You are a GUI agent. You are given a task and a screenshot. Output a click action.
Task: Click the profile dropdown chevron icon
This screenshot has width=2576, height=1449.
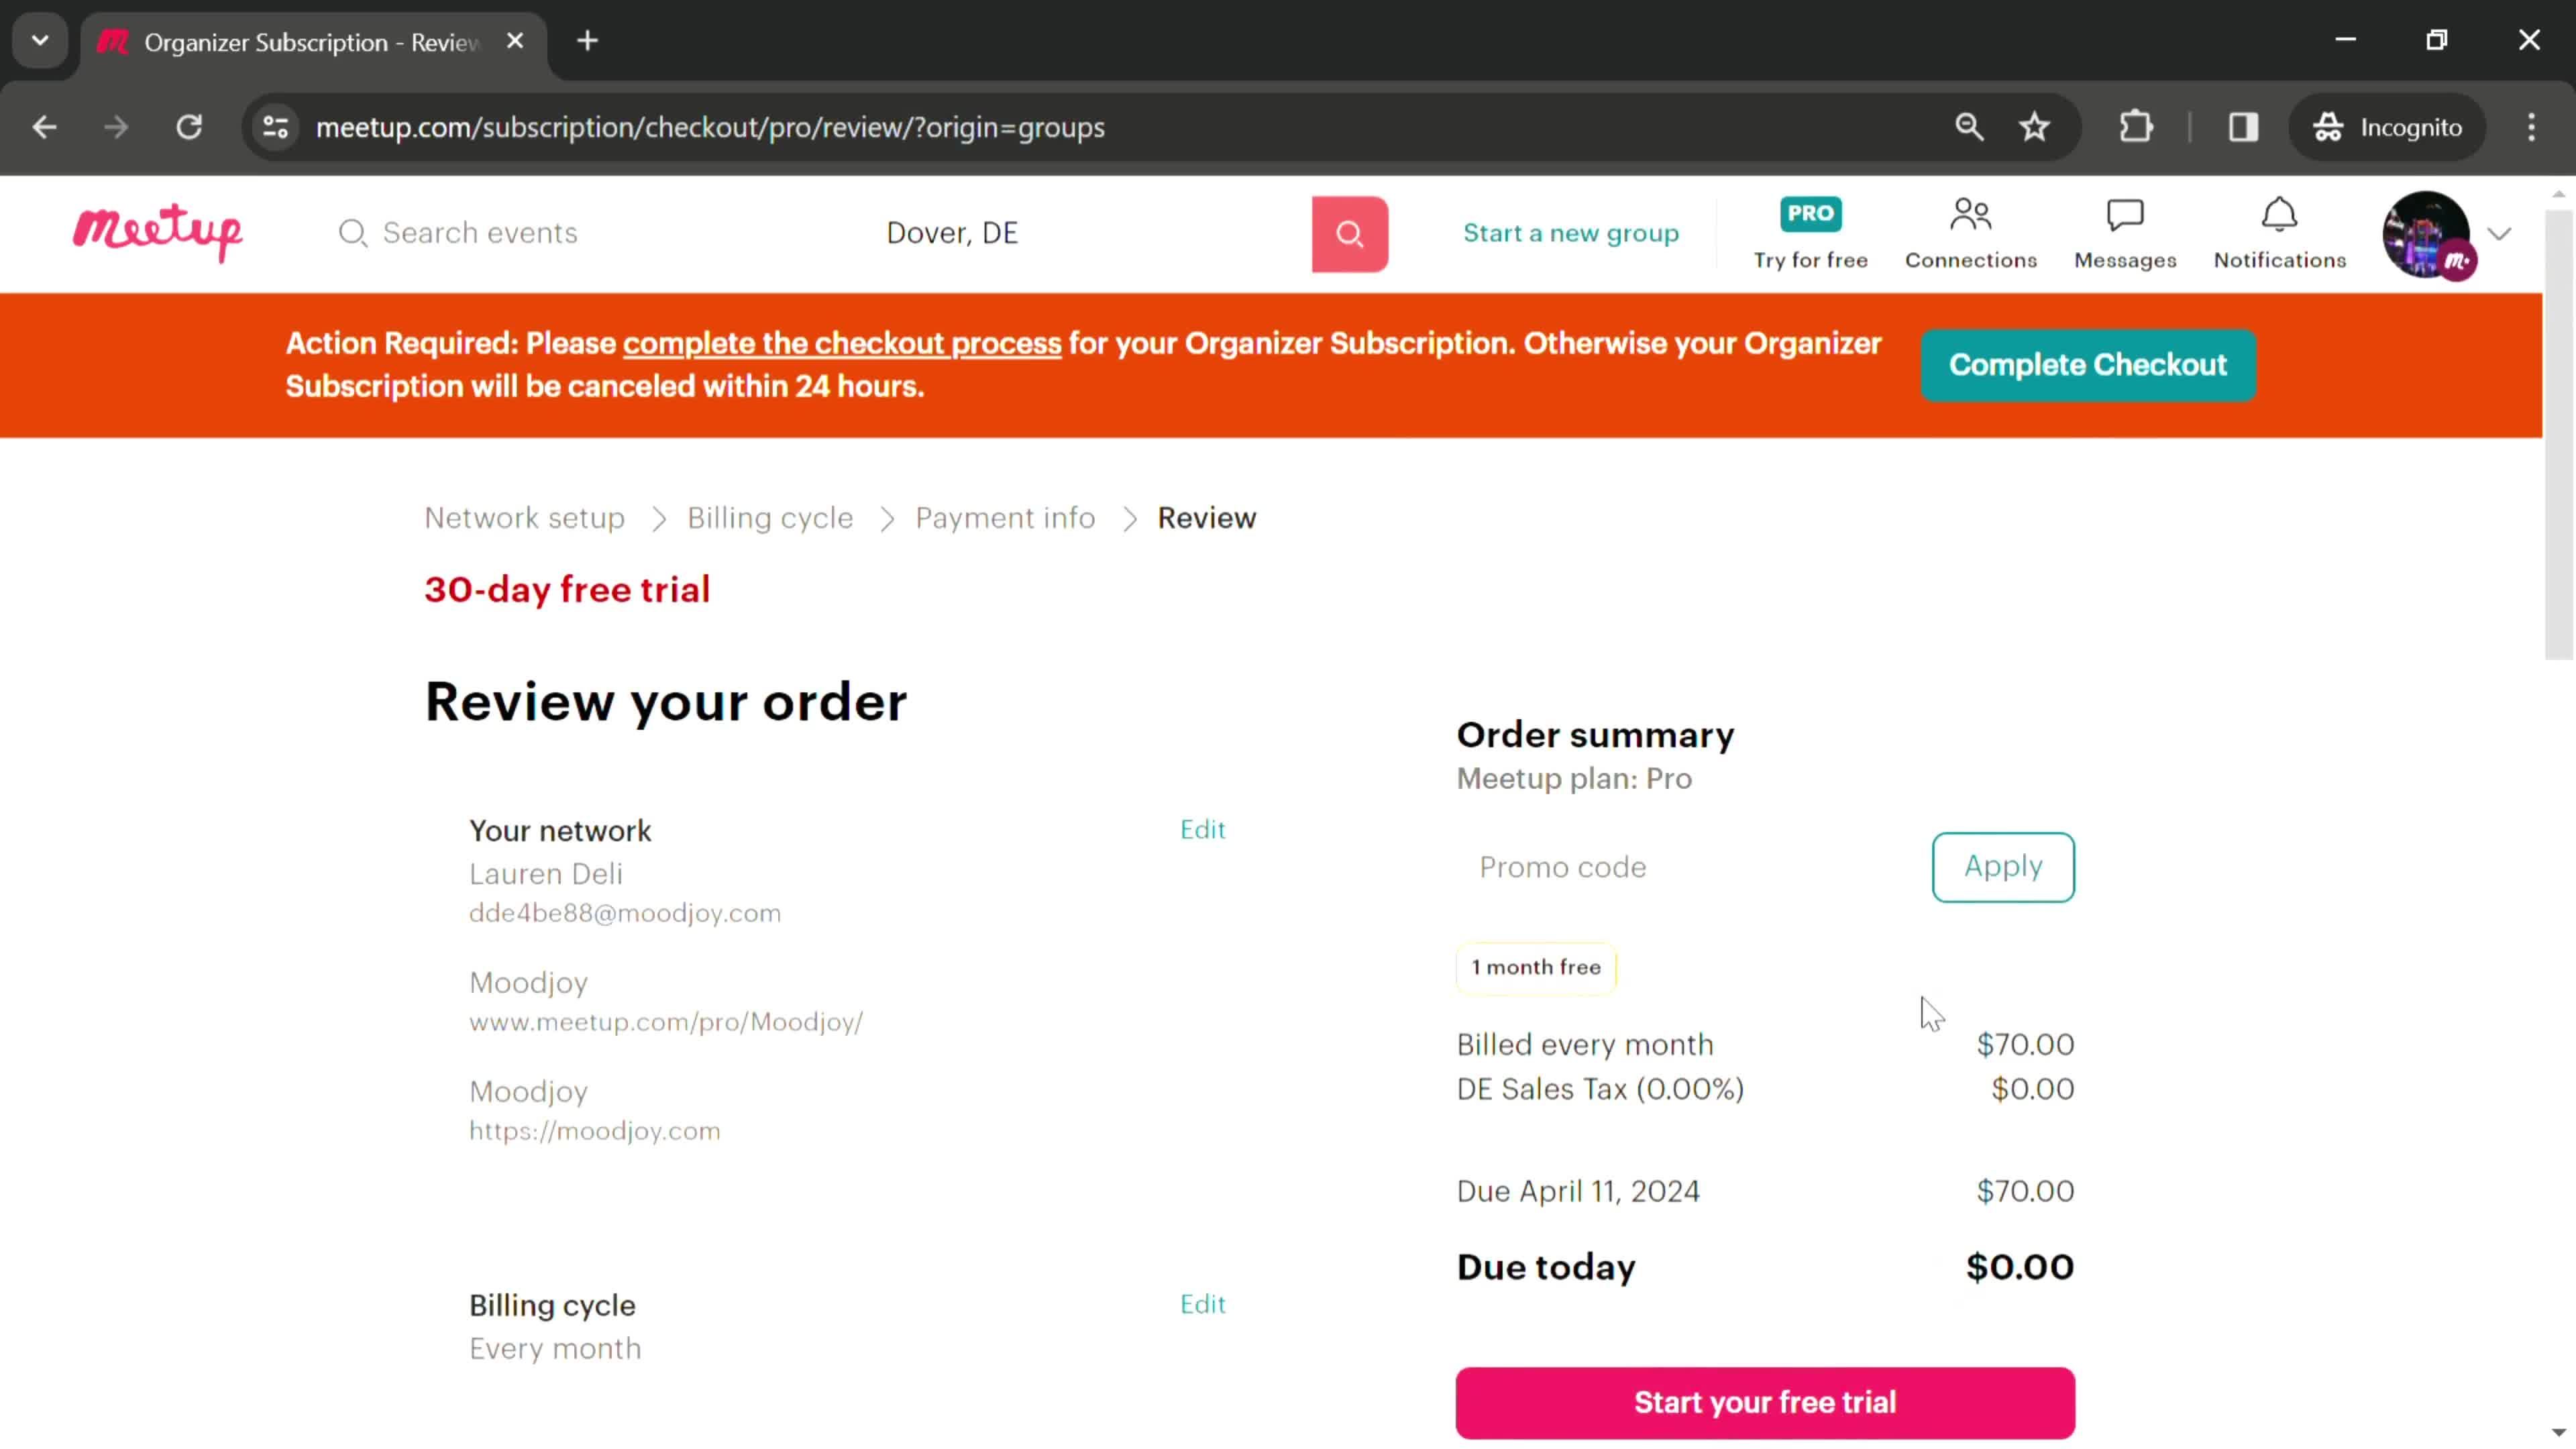coord(2500,231)
